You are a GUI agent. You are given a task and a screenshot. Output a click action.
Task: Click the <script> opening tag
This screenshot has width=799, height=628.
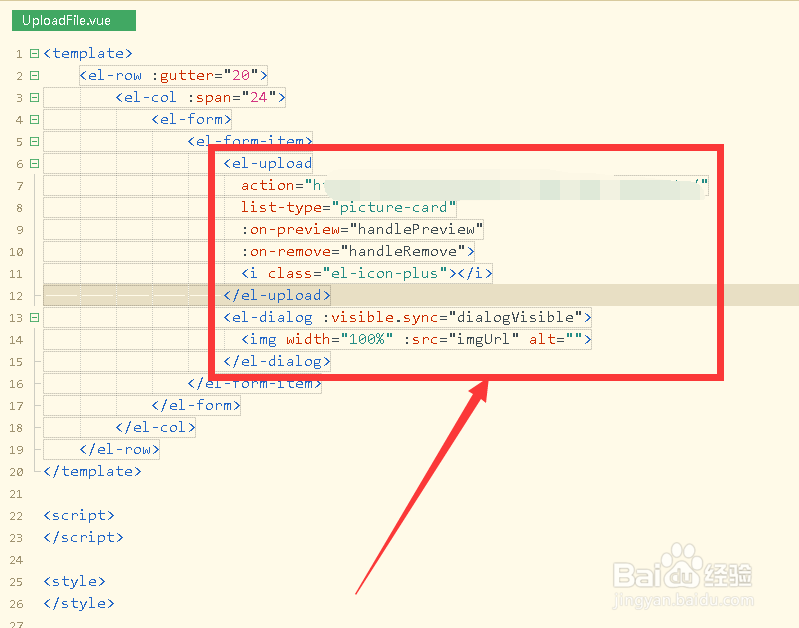(79, 515)
